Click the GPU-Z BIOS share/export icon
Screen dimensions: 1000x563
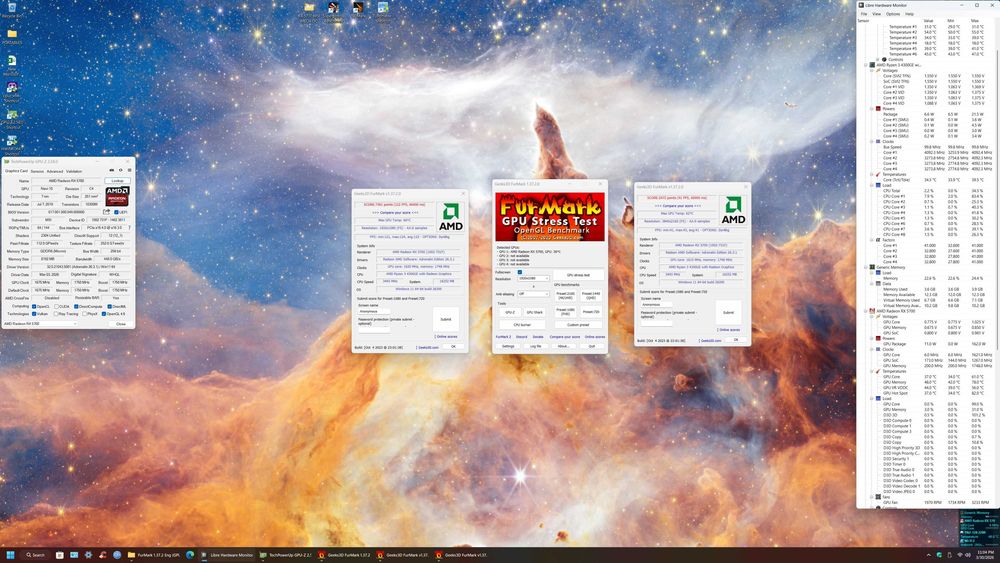107,212
